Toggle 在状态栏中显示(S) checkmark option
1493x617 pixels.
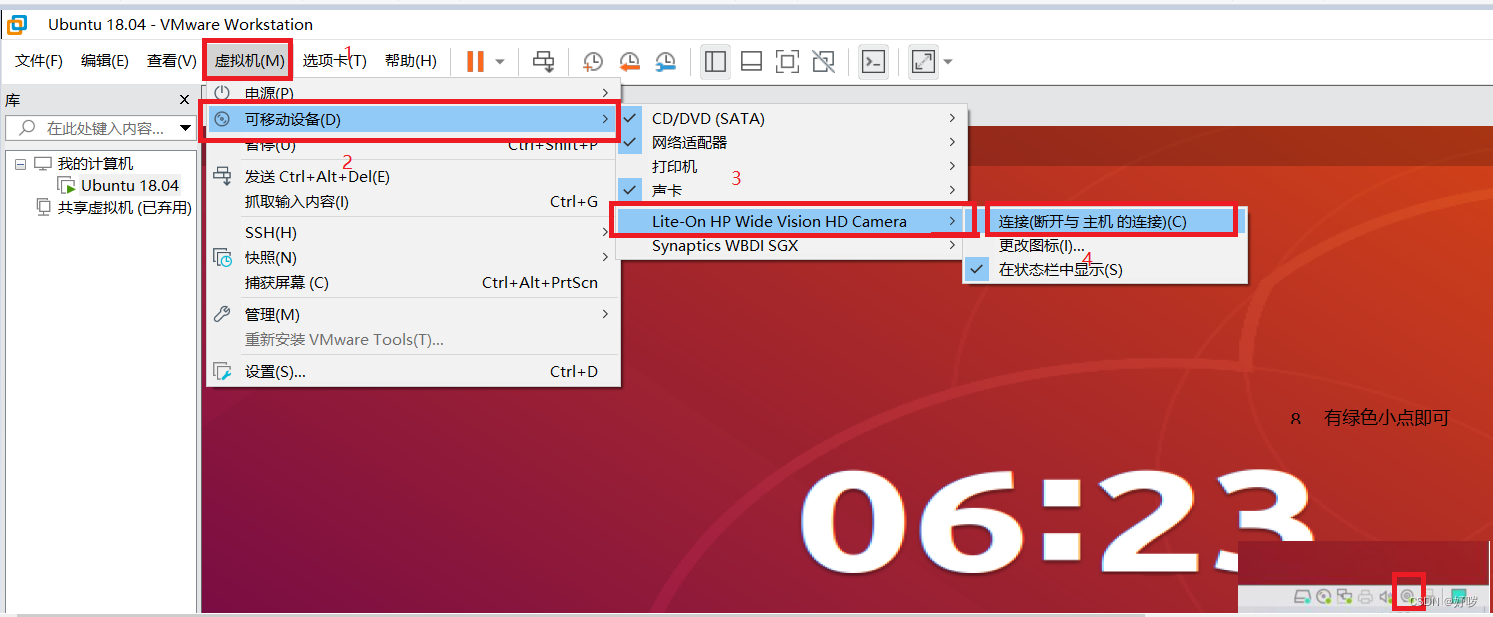[x=1106, y=270]
